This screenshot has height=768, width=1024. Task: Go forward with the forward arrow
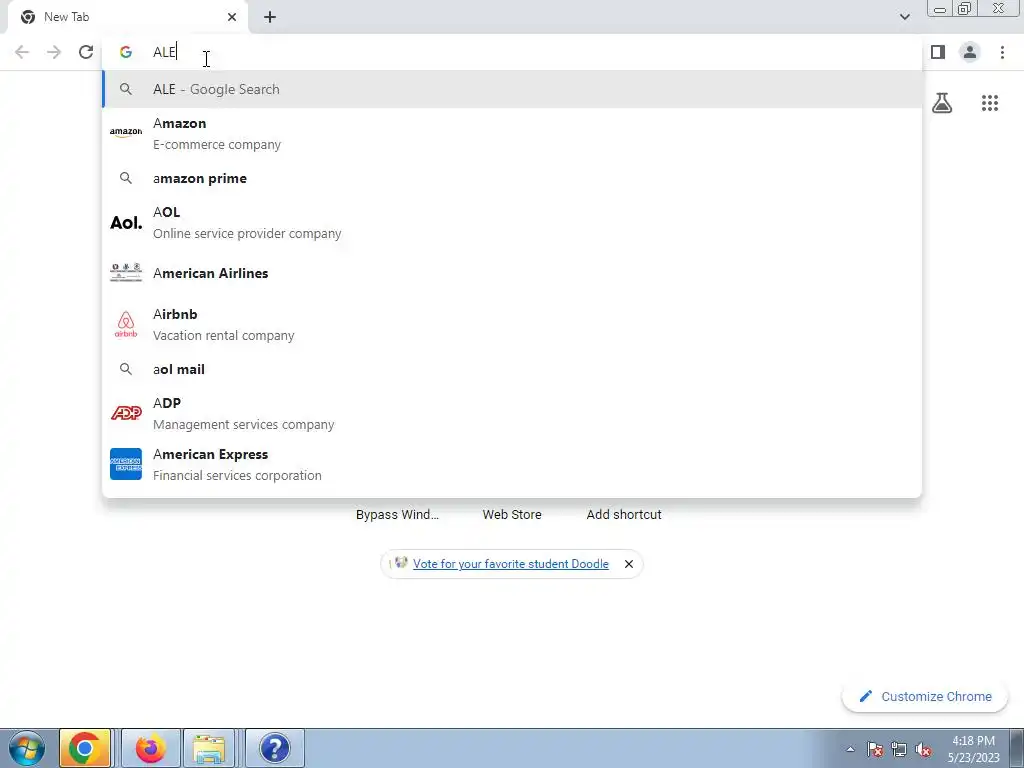click(x=54, y=52)
